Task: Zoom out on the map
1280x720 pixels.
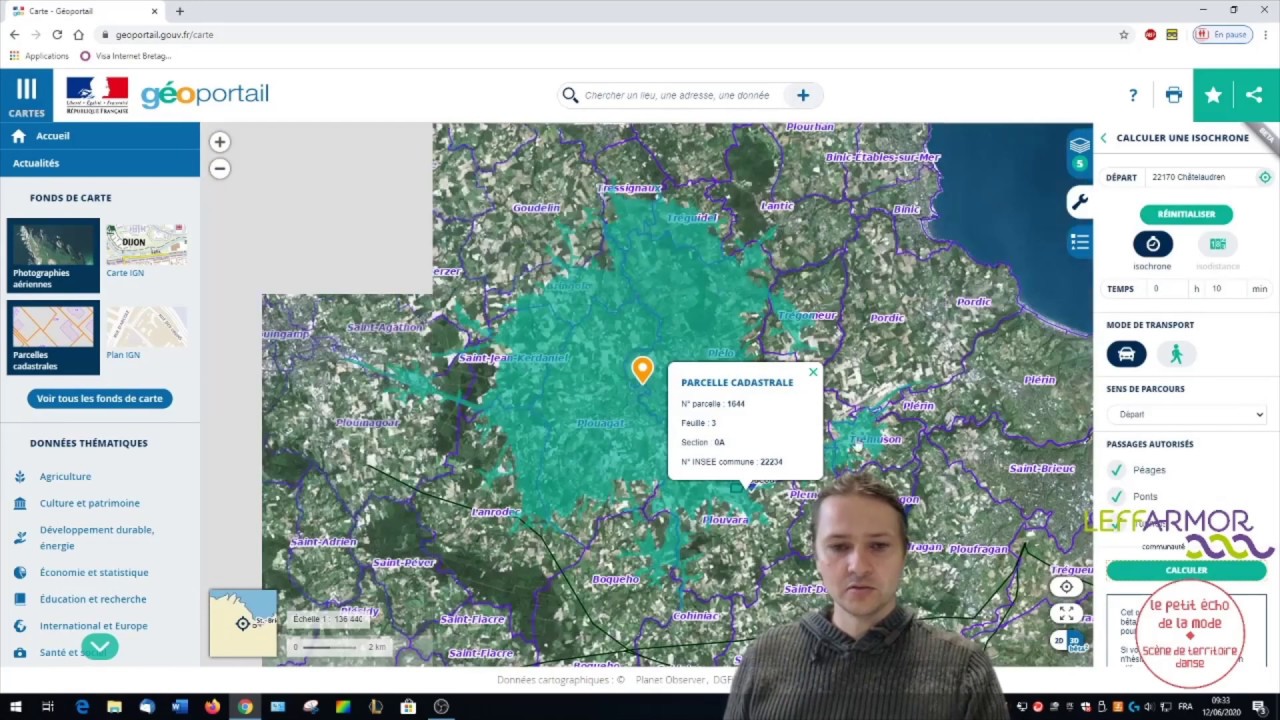Action: [x=220, y=169]
